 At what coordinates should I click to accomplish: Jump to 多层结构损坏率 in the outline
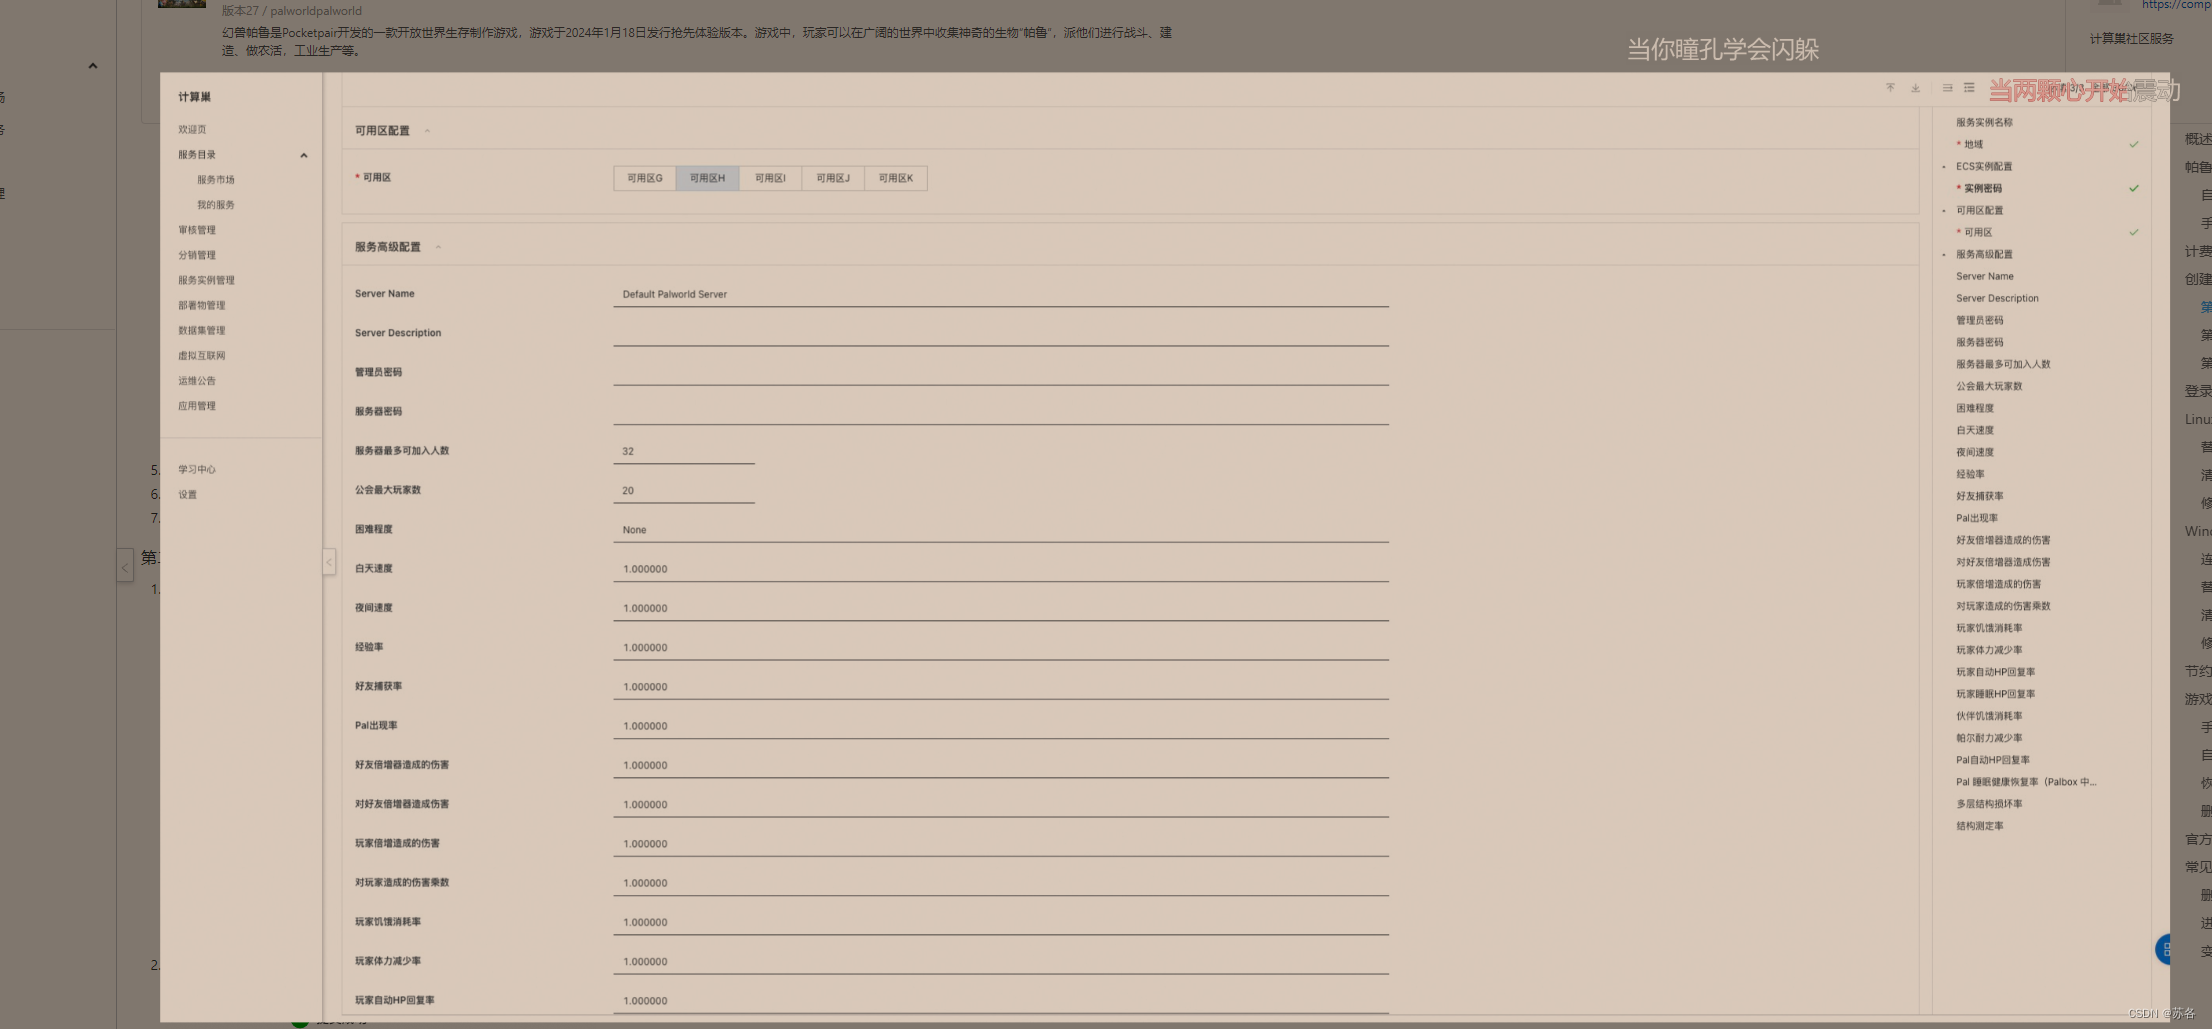1989,805
